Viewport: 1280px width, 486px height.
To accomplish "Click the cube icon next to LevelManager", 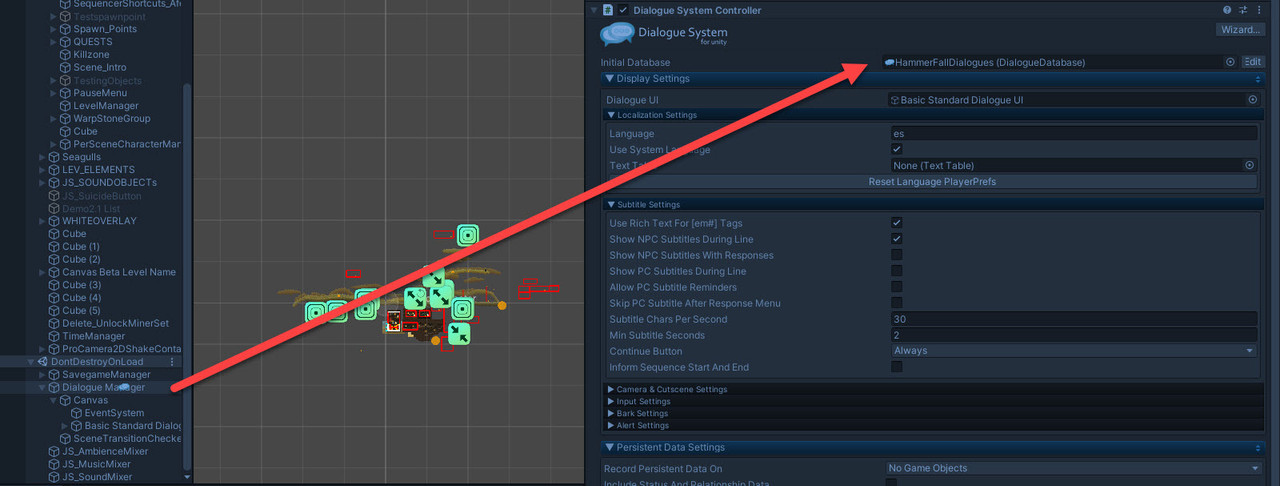I will [x=66, y=106].
